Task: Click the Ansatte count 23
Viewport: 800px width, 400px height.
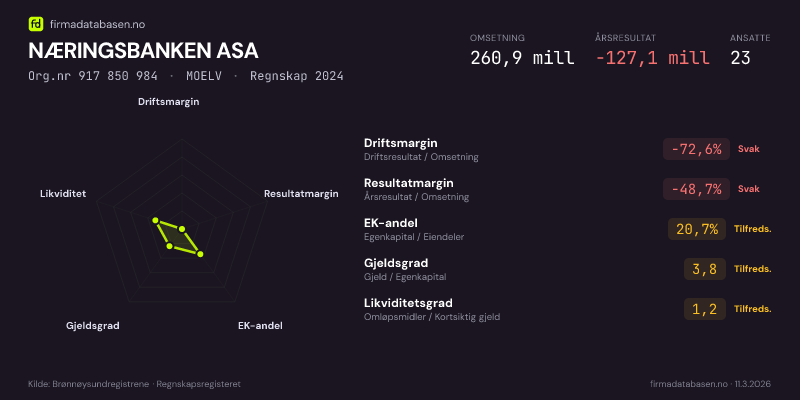Action: point(740,57)
